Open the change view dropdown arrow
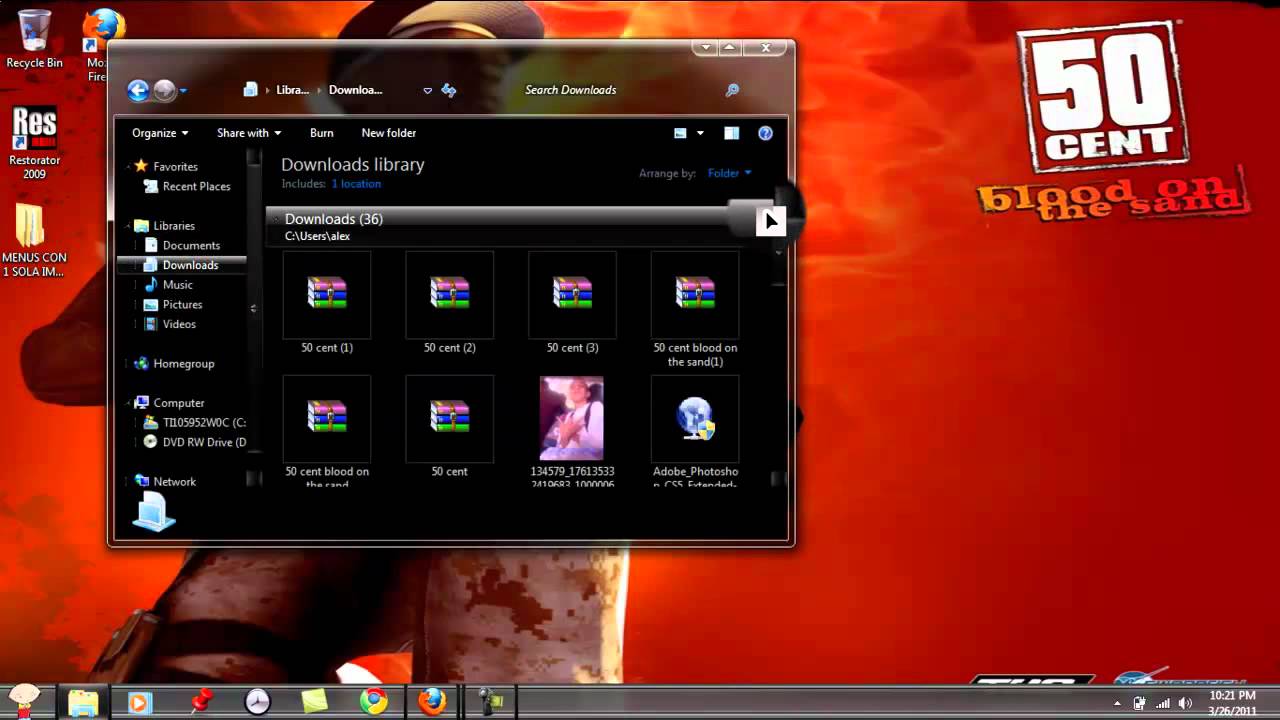This screenshot has height=720, width=1280. pos(700,133)
